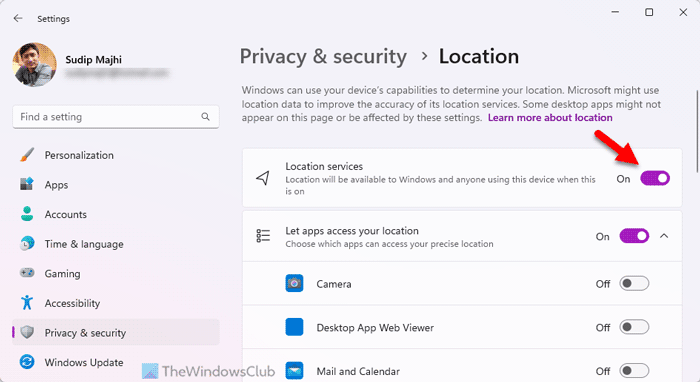
Task: Focus the Find a setting field
Action: point(116,117)
